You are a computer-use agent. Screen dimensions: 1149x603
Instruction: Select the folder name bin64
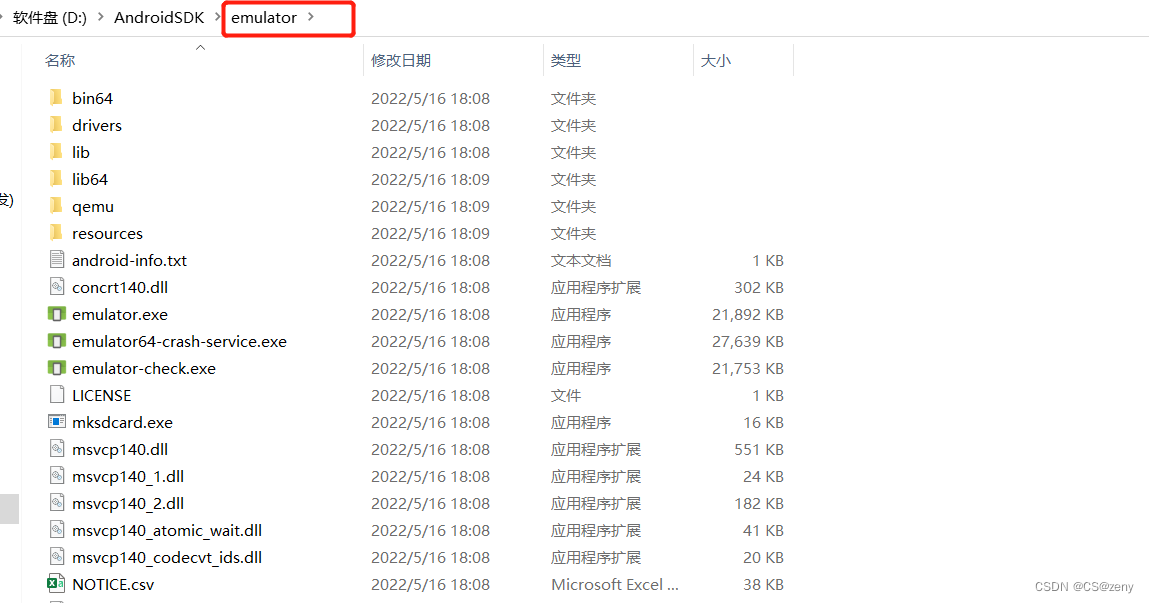(92, 98)
